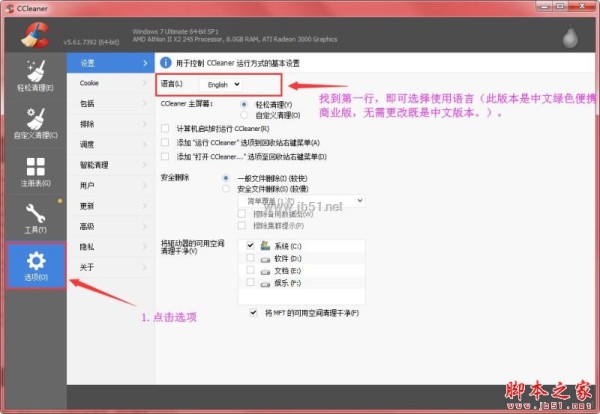Click the blue info icon above settings
This screenshot has height=414, width=600.
tap(166, 61)
